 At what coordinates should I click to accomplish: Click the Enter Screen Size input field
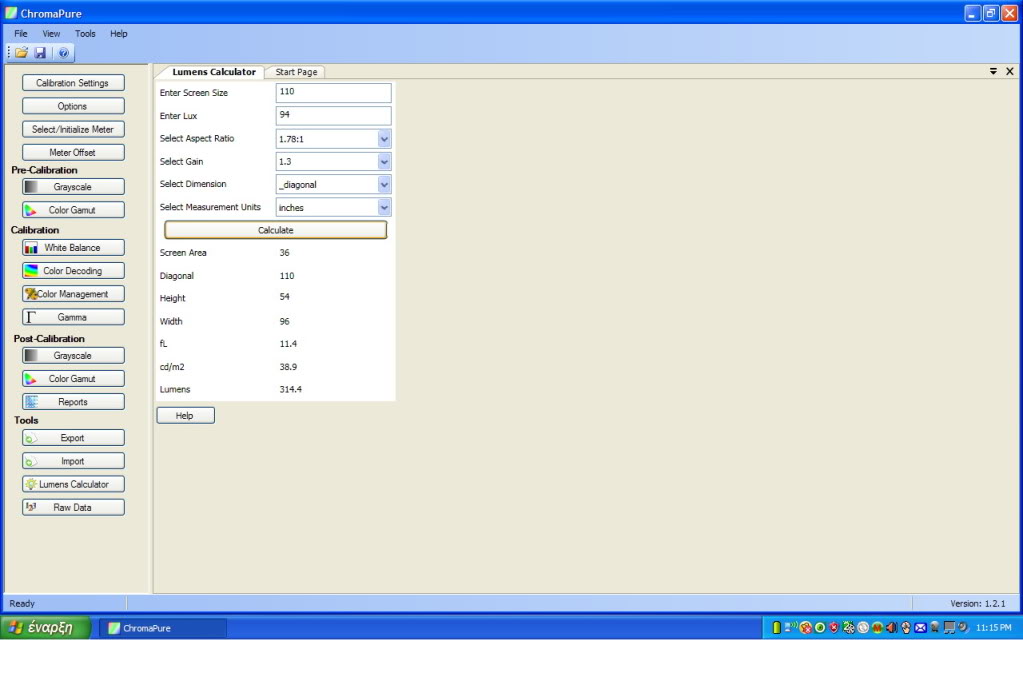(x=333, y=92)
